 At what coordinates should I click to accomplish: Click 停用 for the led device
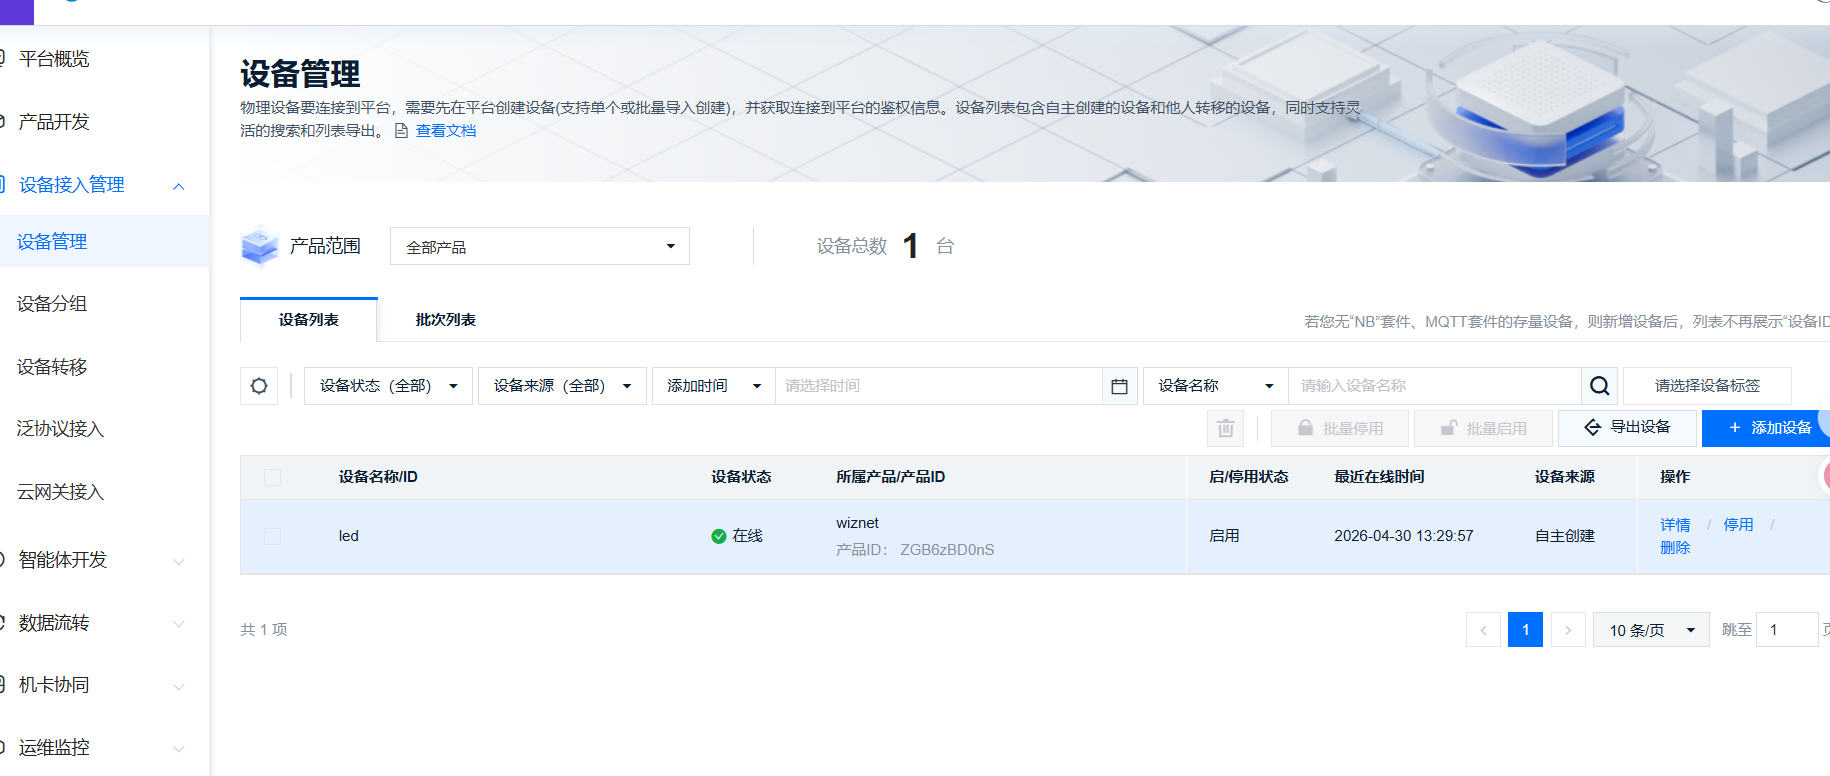pyautogui.click(x=1738, y=525)
